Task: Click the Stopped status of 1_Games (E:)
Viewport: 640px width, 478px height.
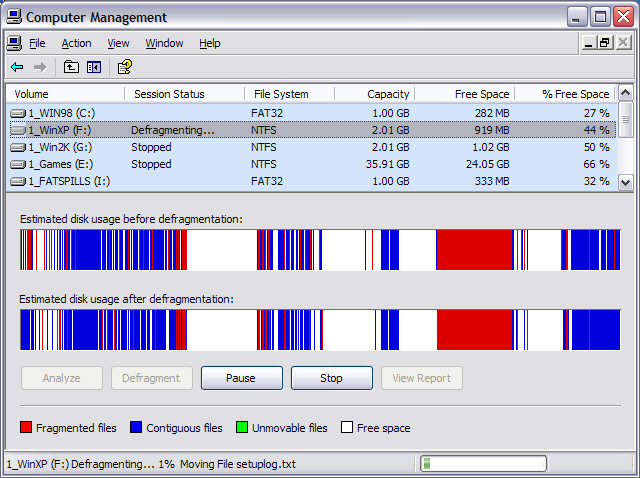Action: tap(151, 164)
